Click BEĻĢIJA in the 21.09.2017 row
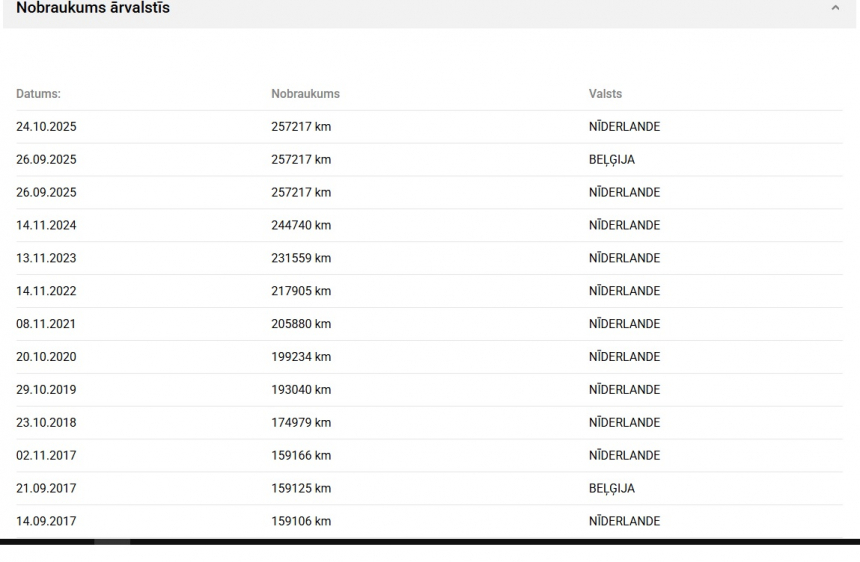The image size is (860, 562). coord(612,489)
